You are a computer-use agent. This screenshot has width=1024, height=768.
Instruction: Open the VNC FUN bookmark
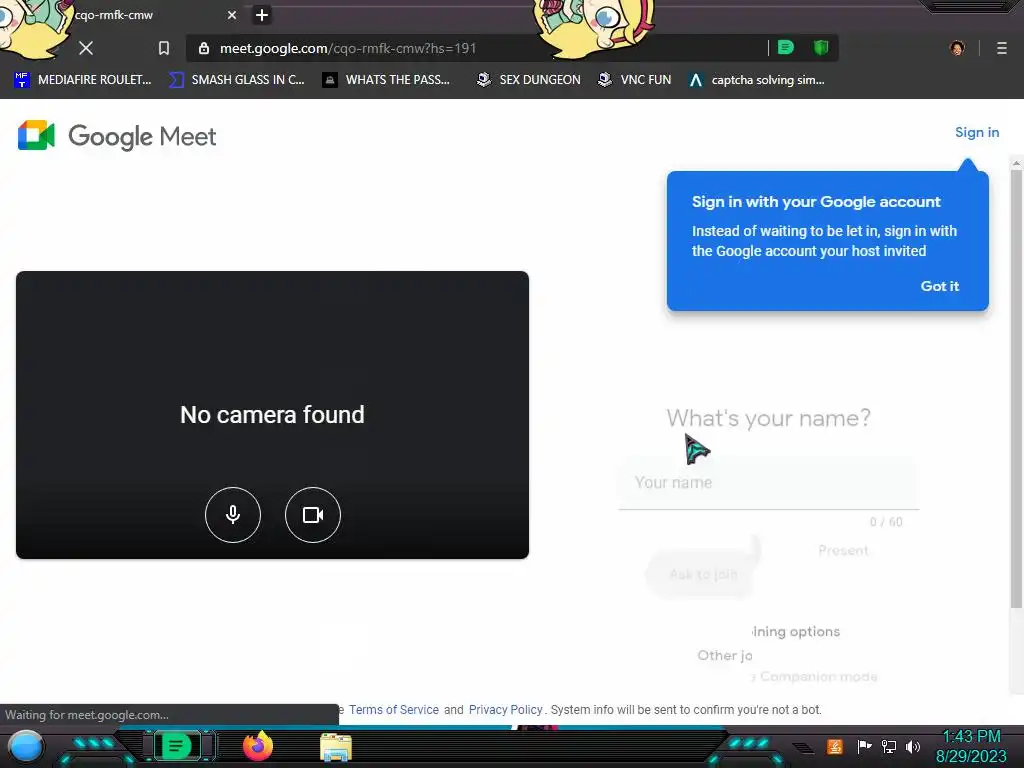pyautogui.click(x=635, y=80)
